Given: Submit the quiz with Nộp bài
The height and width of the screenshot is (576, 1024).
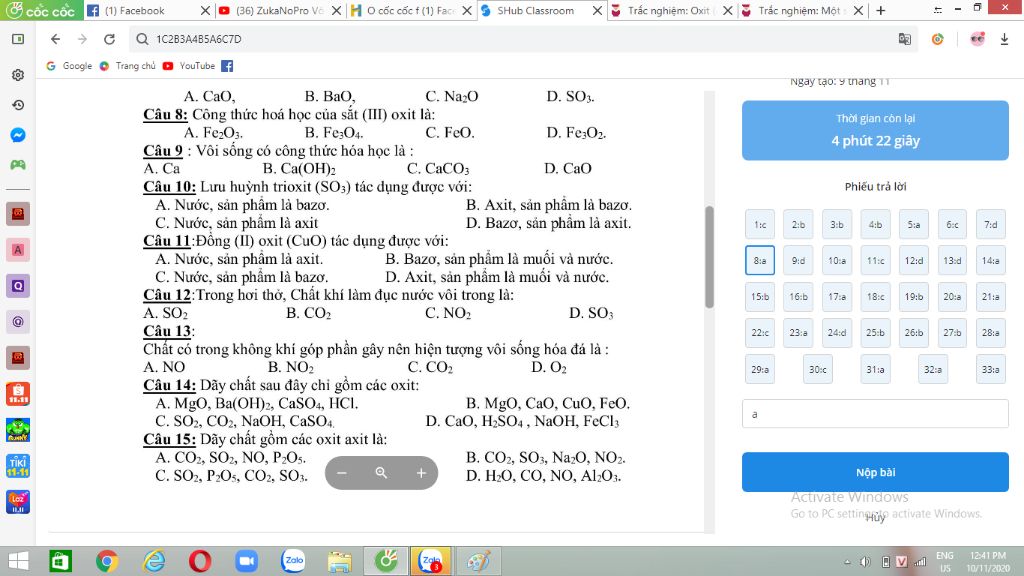Looking at the screenshot, I should click(x=875, y=472).
